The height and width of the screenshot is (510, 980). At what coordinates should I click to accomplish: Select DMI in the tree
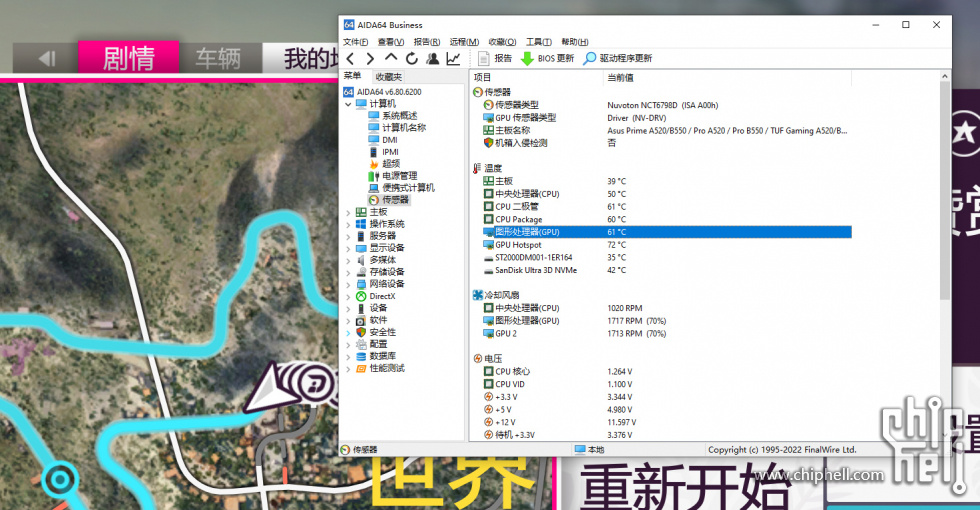390,140
